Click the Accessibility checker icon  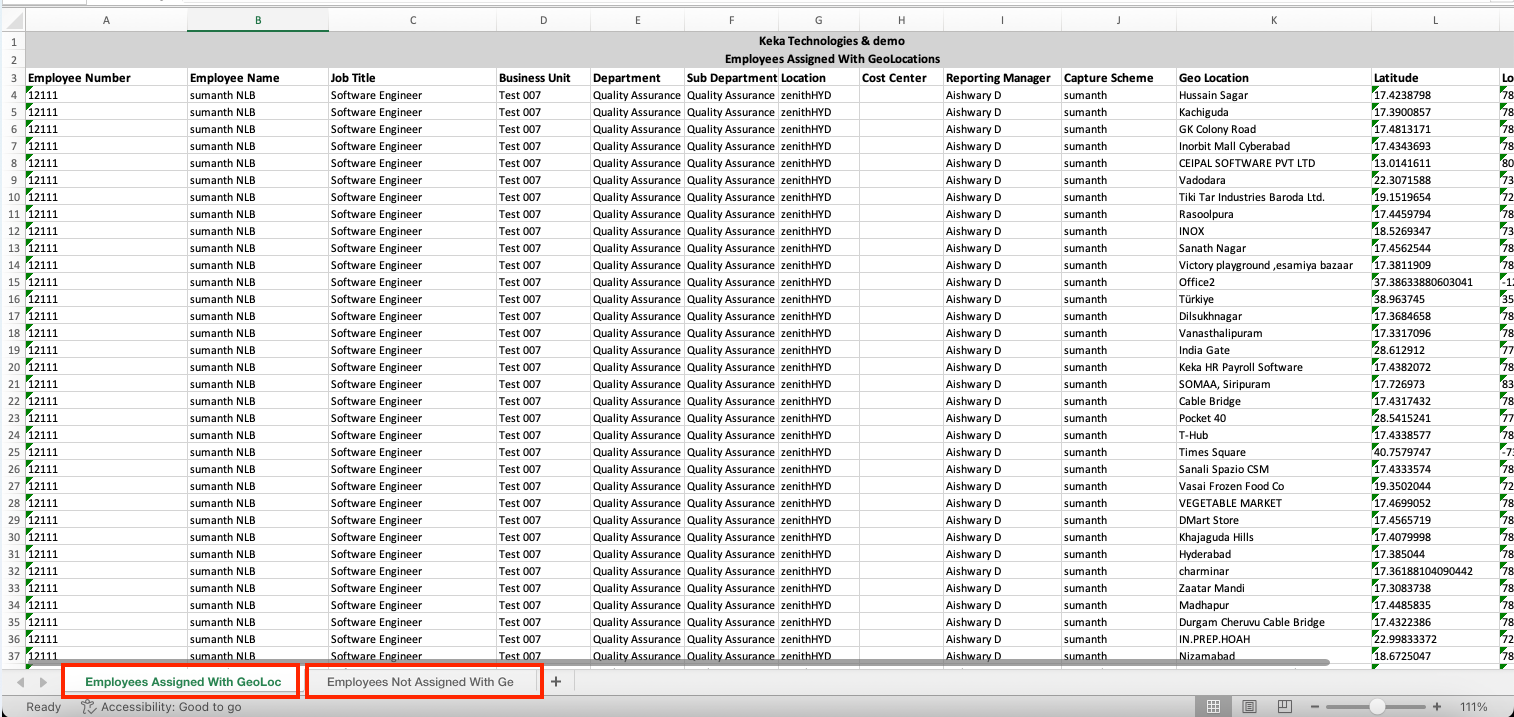click(x=86, y=706)
